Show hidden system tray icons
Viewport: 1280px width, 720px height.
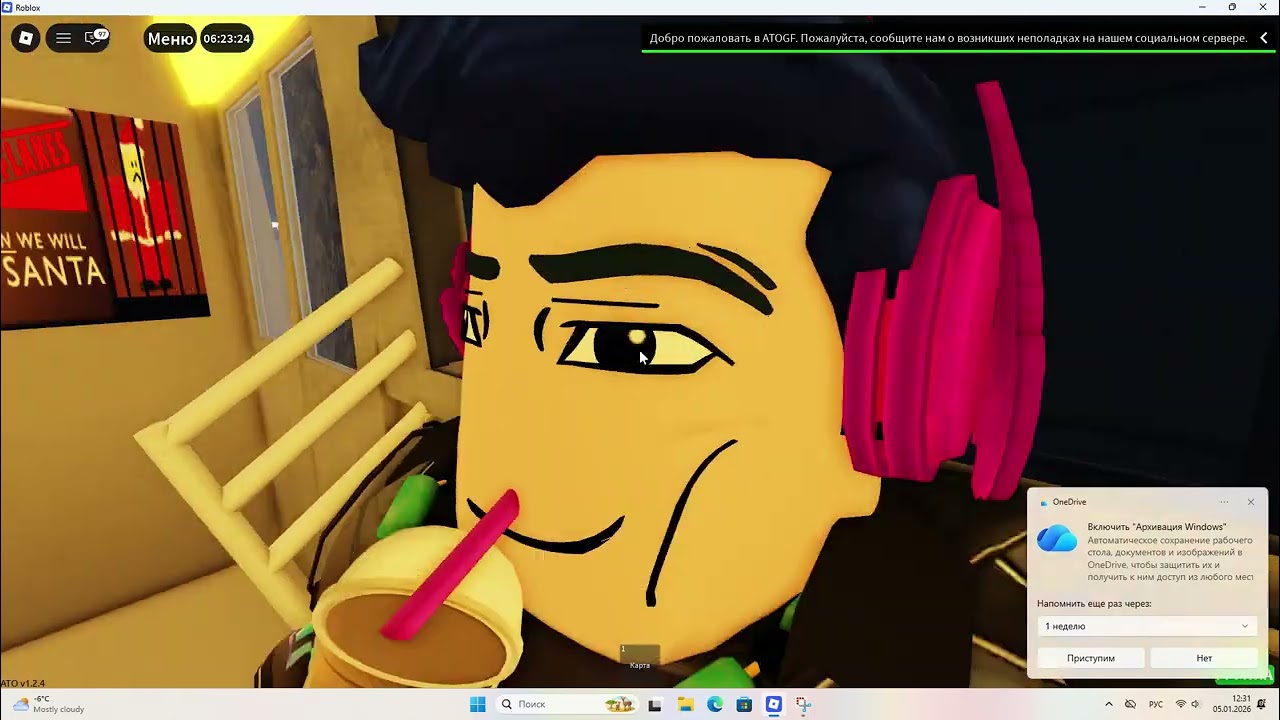tap(1108, 704)
